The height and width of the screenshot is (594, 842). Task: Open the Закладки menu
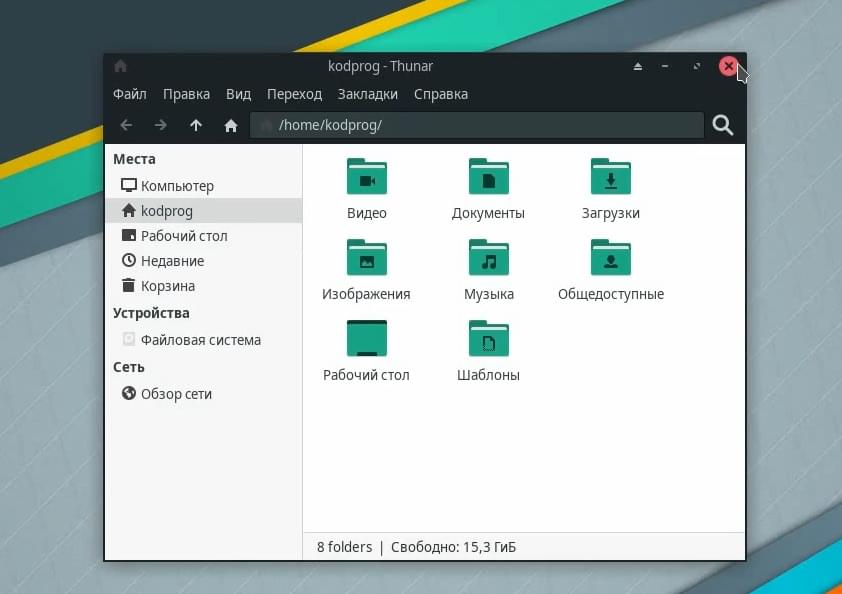368,94
